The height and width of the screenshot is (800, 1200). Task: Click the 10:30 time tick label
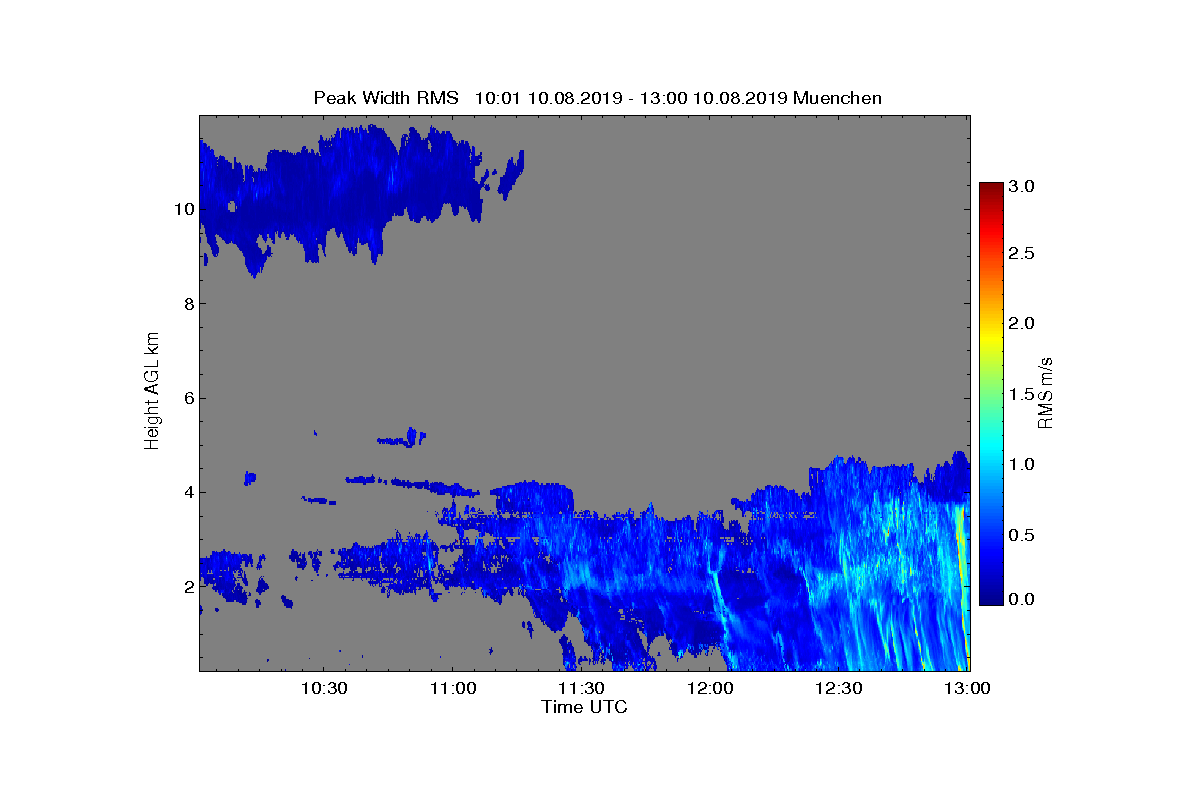[x=323, y=688]
